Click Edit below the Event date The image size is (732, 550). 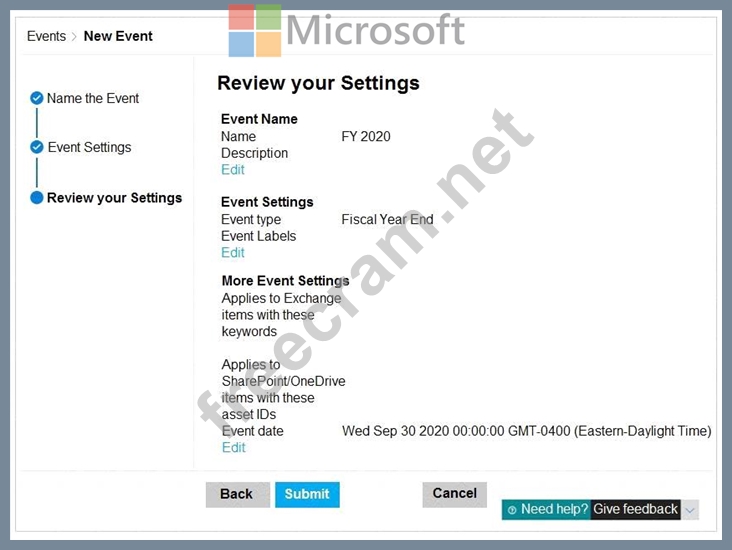coord(233,447)
